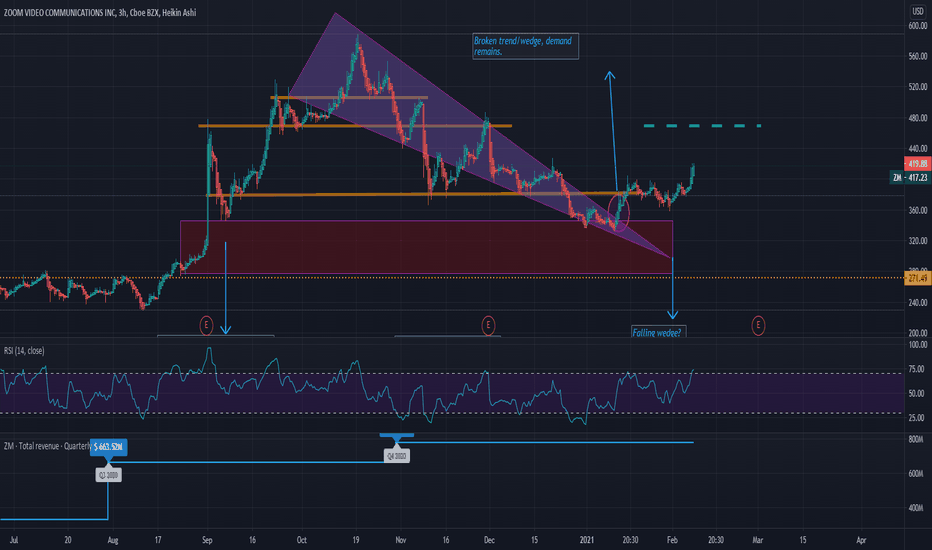Select the 'Broken trend/wedge, demand remains.' note

click(525, 46)
